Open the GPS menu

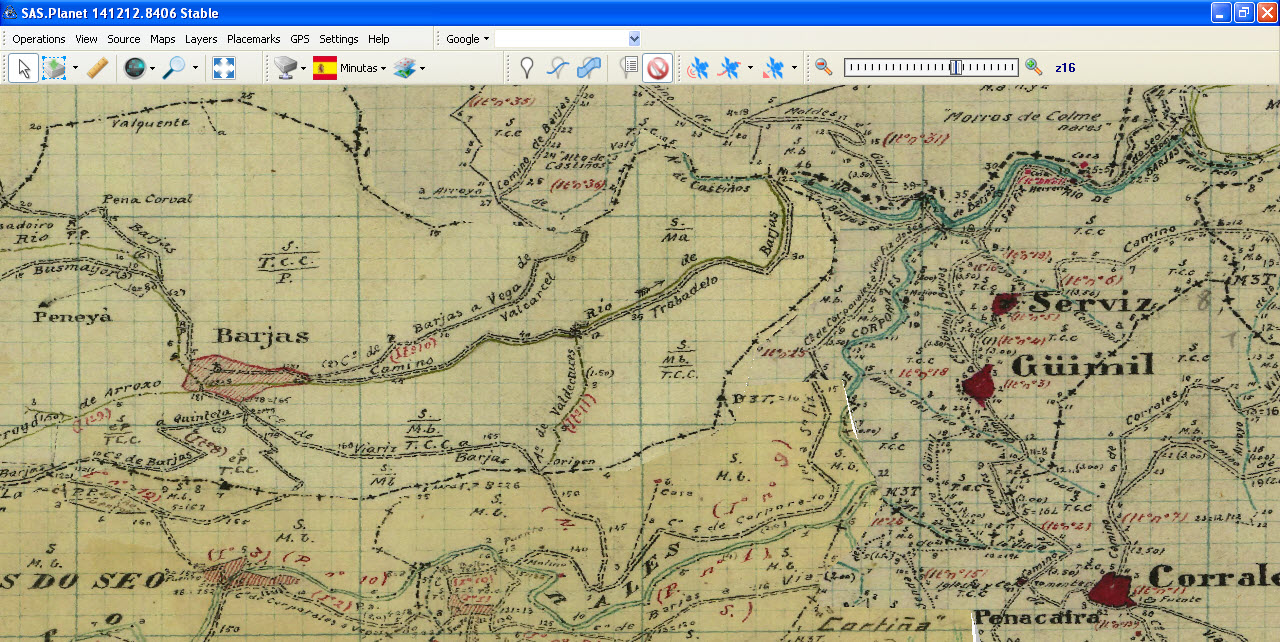(300, 39)
